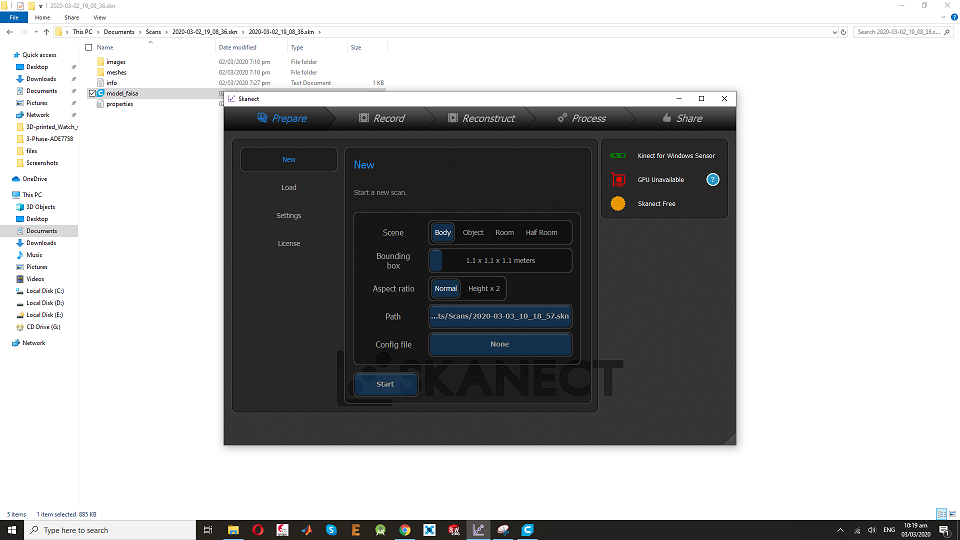This screenshot has height=540, width=960.
Task: Open Settings in Skanect's side menu
Action: click(x=289, y=216)
